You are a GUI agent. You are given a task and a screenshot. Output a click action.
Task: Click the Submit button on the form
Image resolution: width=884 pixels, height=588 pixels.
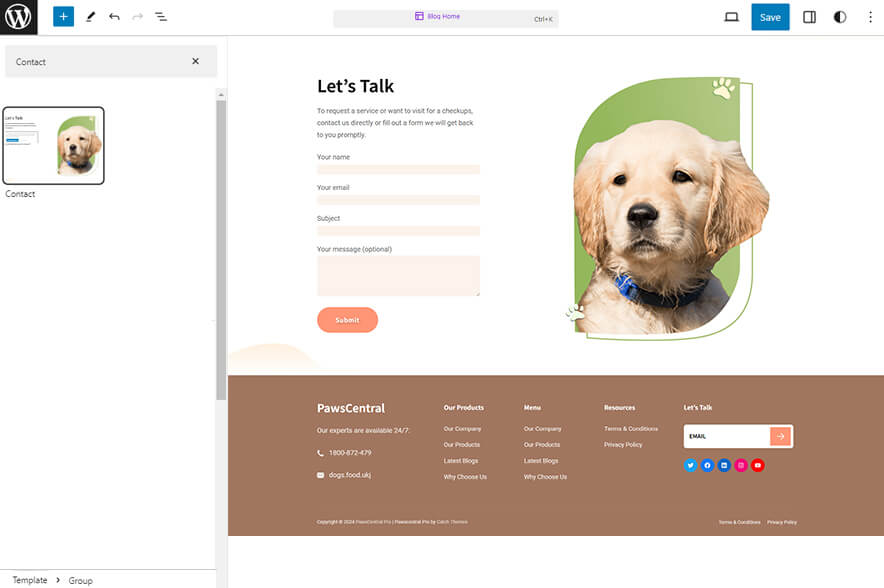347,319
